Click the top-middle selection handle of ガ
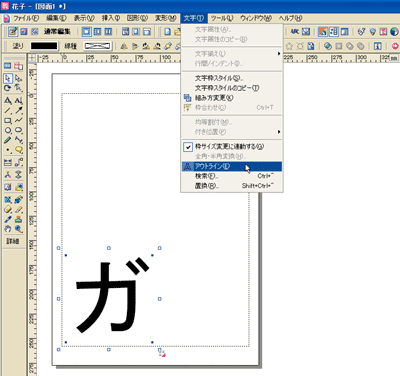 tap(109, 248)
